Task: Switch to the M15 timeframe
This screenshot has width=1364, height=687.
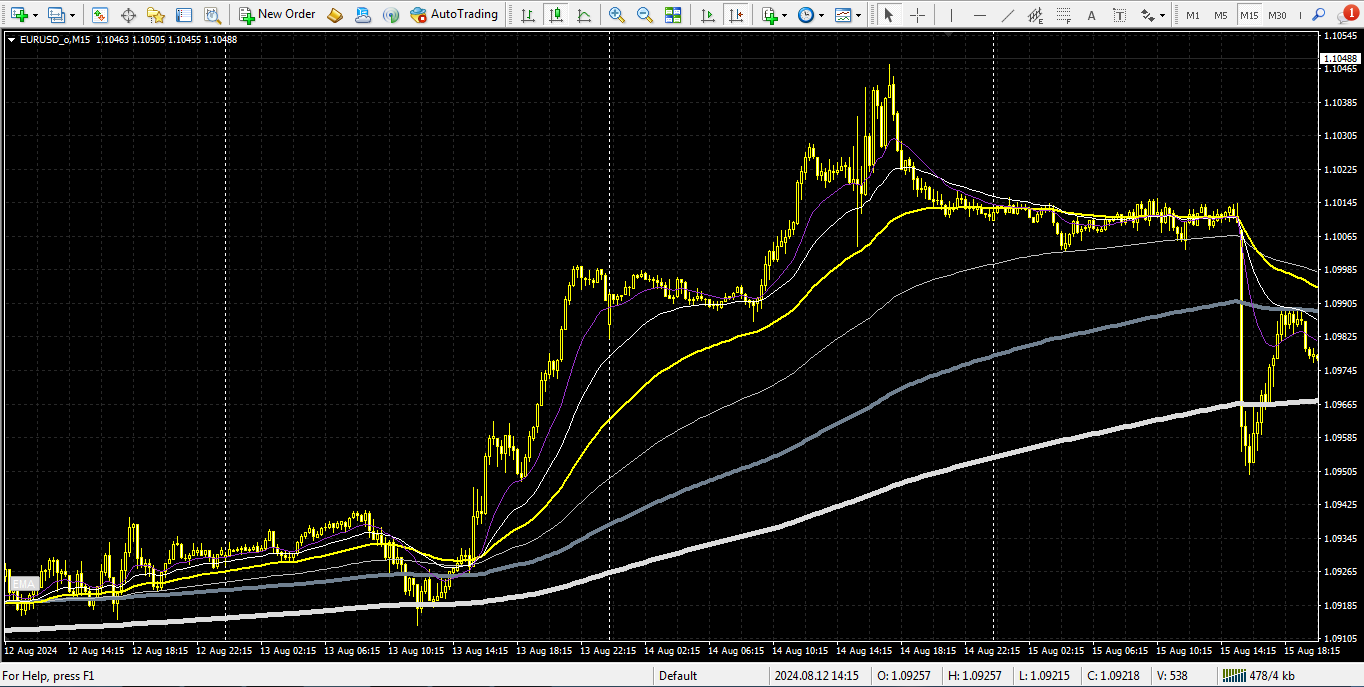Action: (x=1249, y=15)
